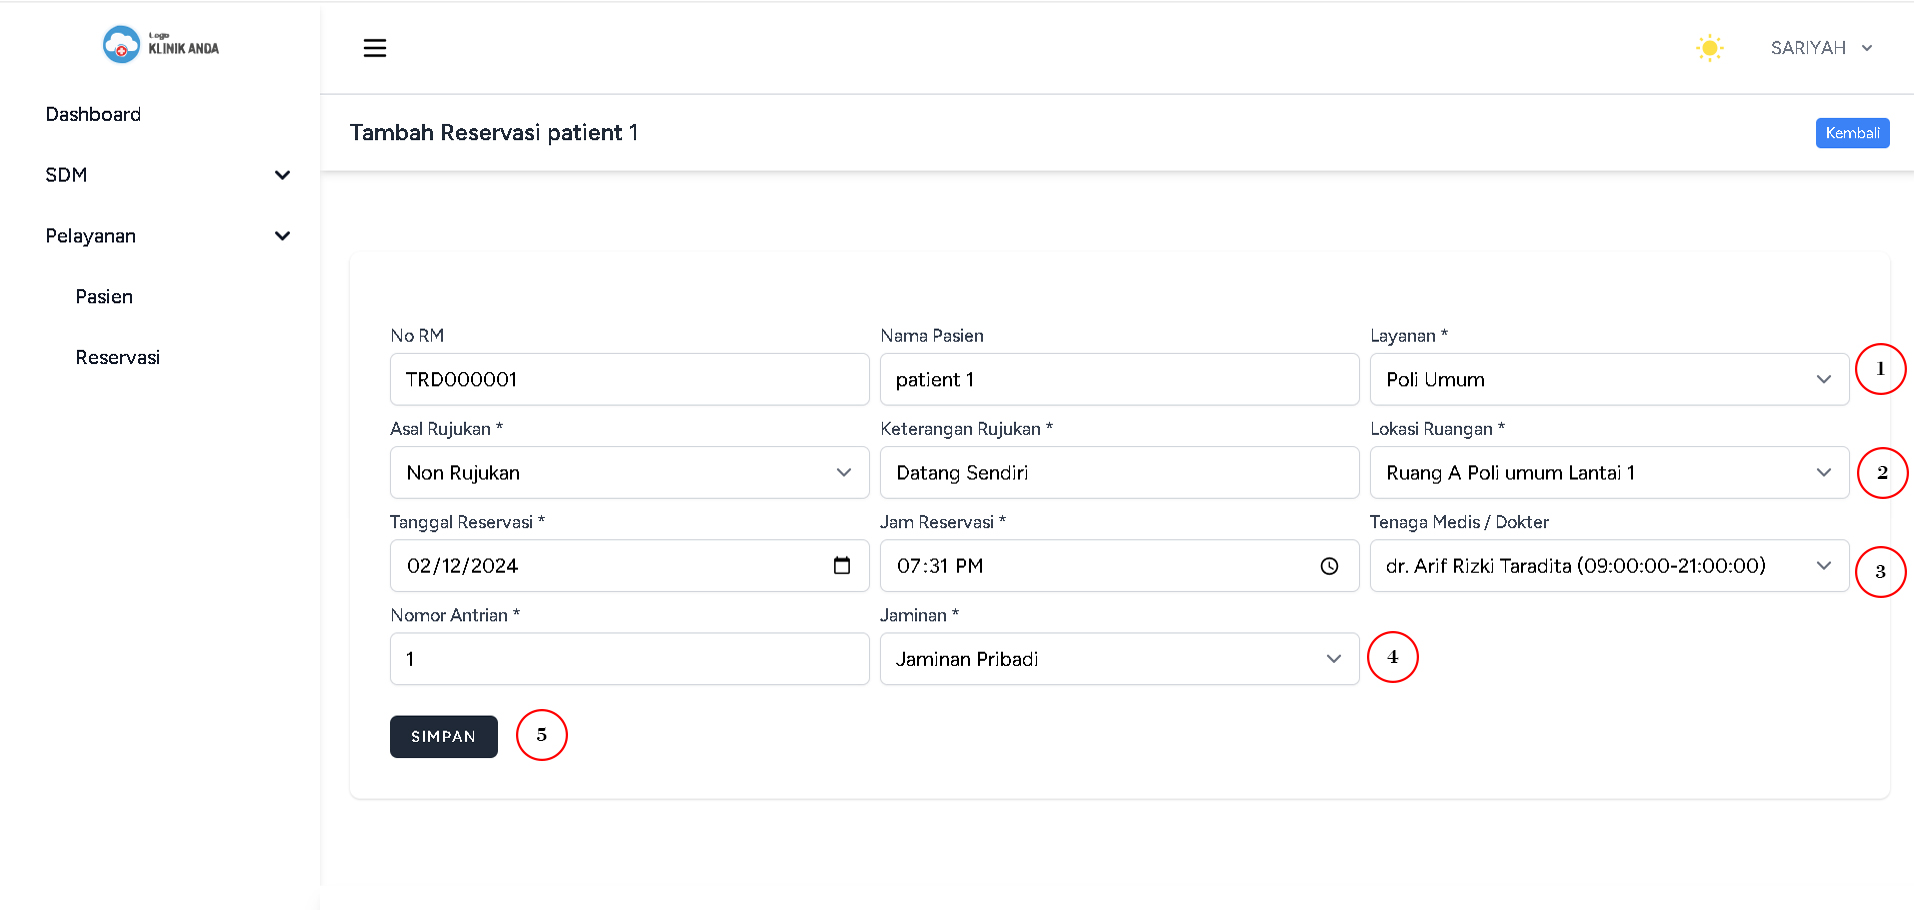
Task: Select a doctor in Tenaga Medis dropdown
Action: pyautogui.click(x=1608, y=566)
